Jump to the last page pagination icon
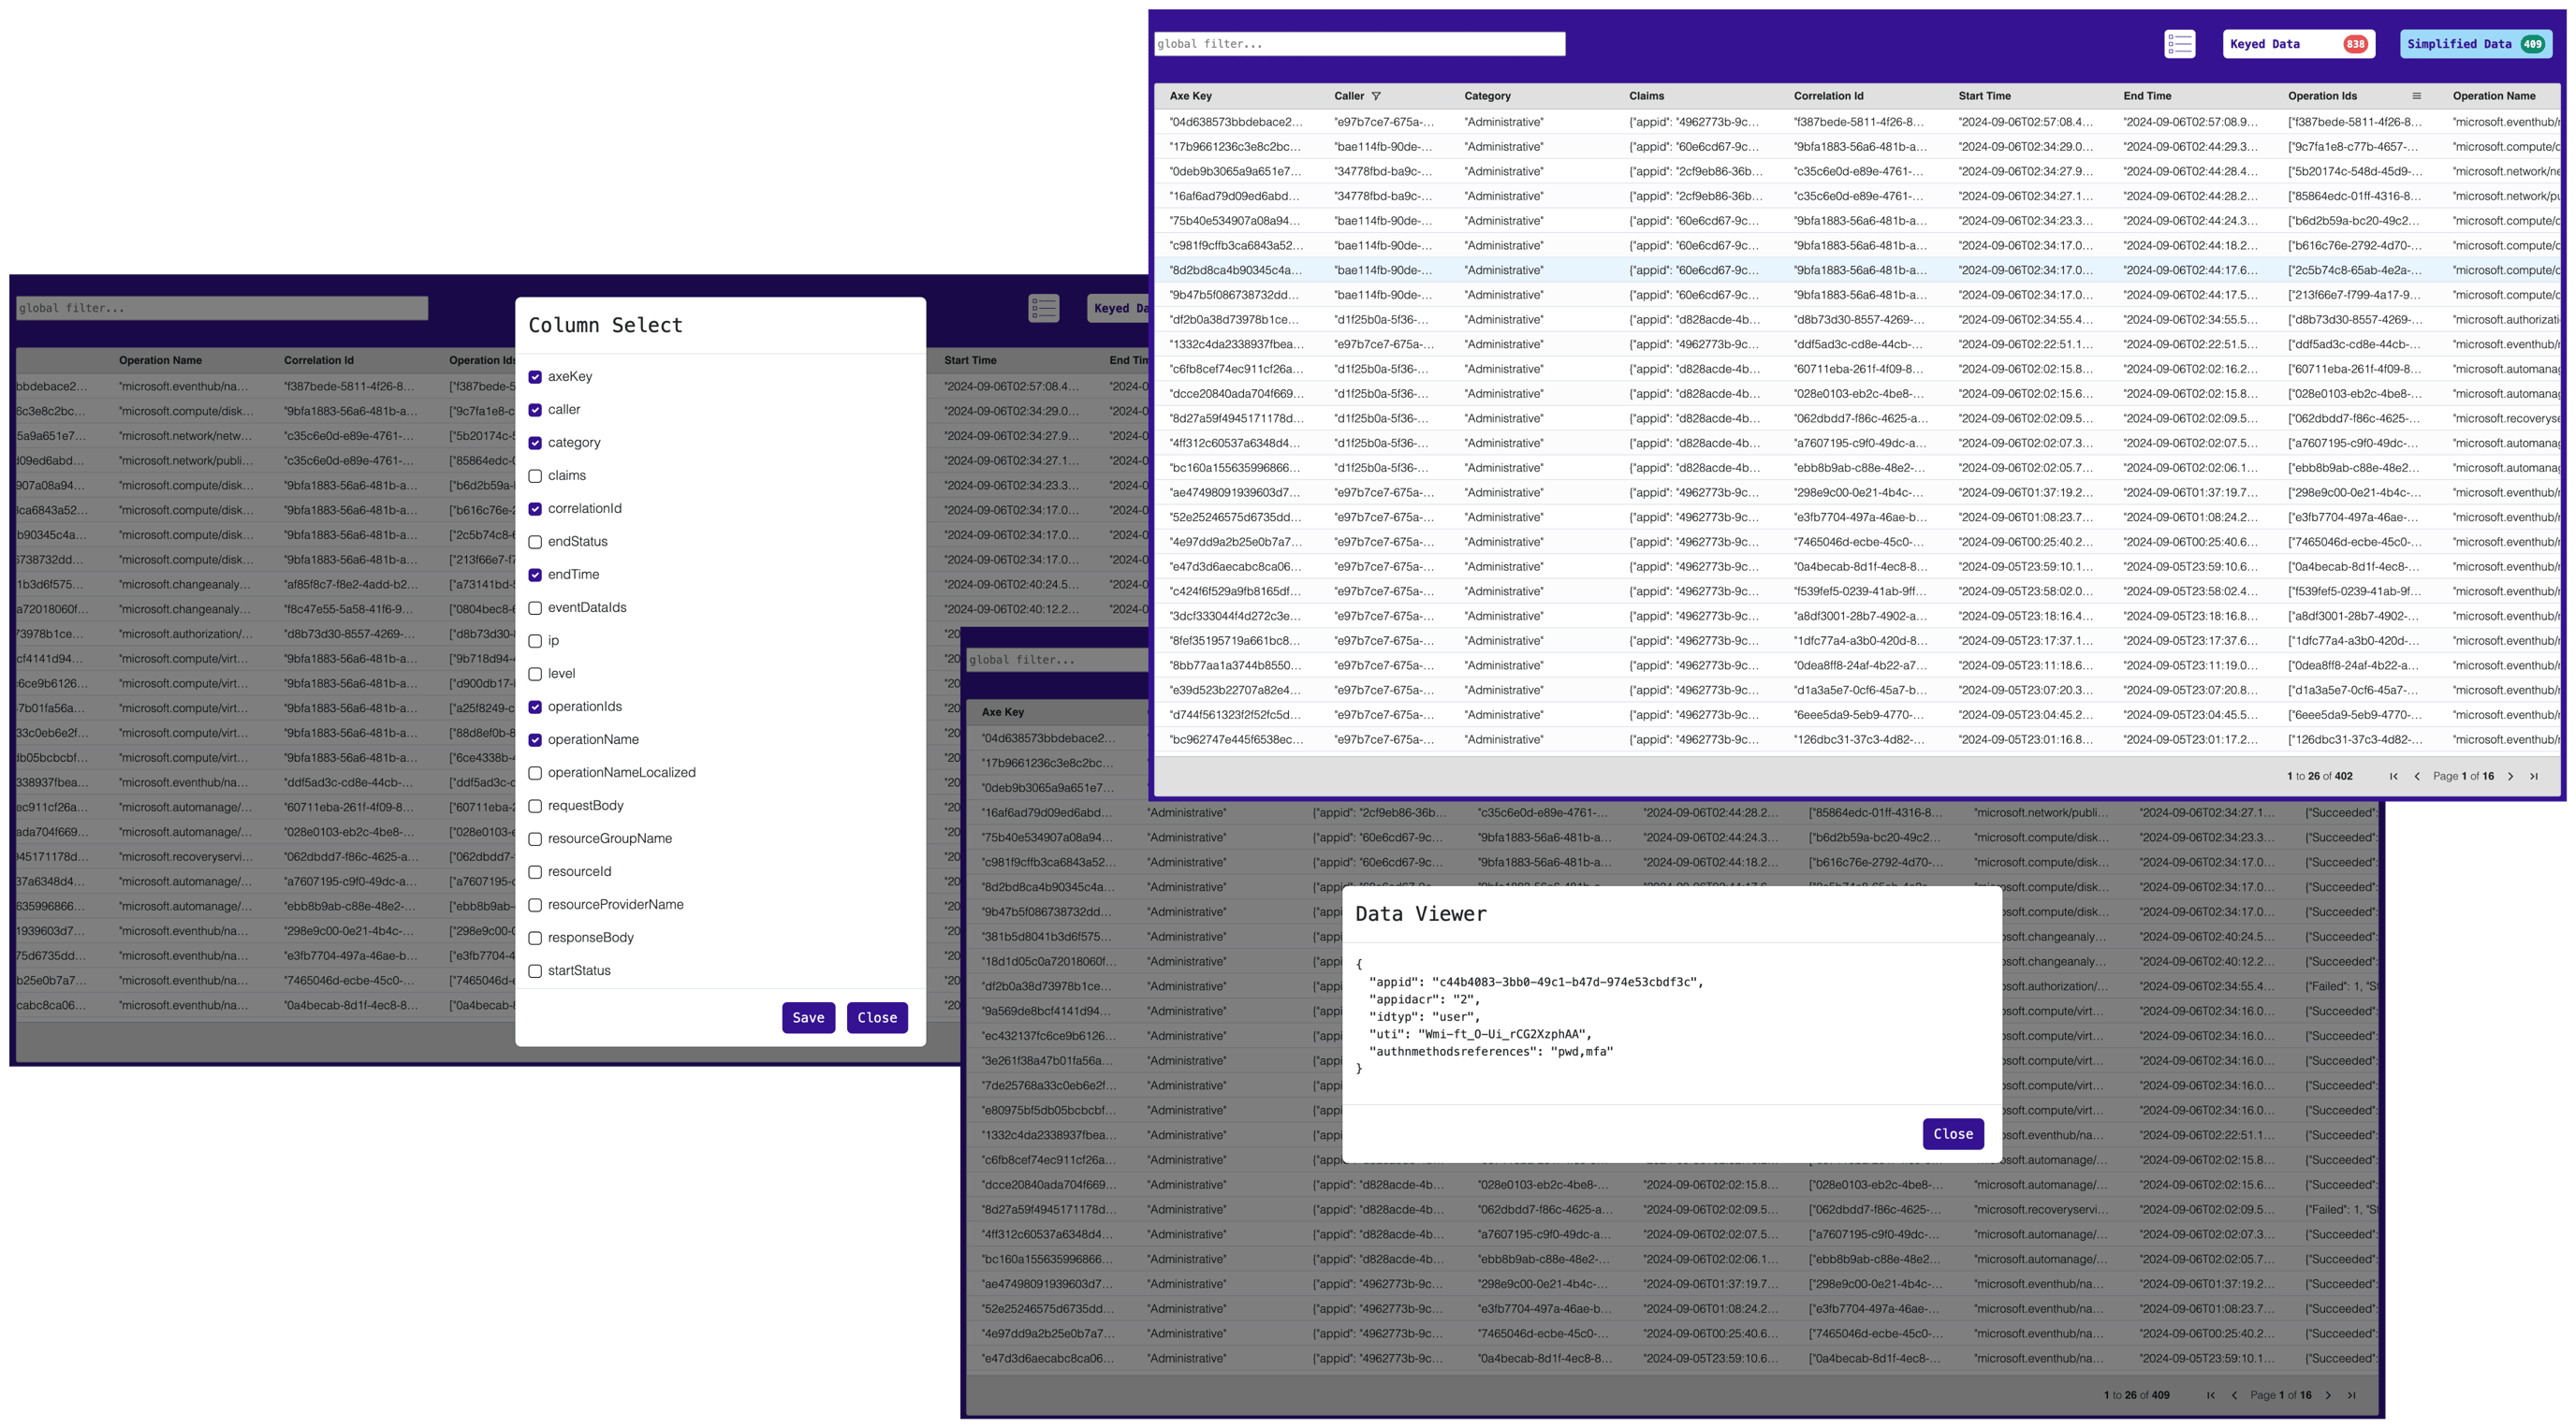 (x=2534, y=776)
